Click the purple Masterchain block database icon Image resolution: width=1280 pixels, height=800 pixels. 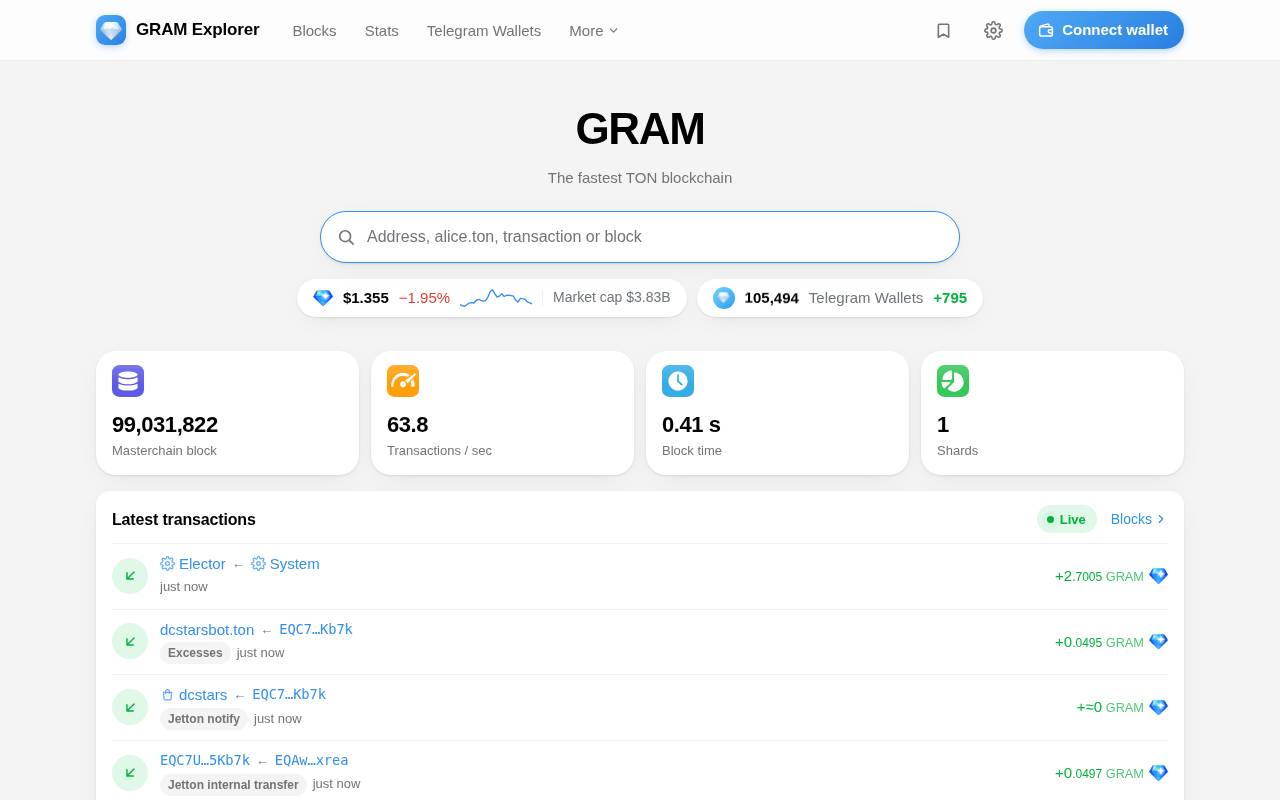coord(128,381)
